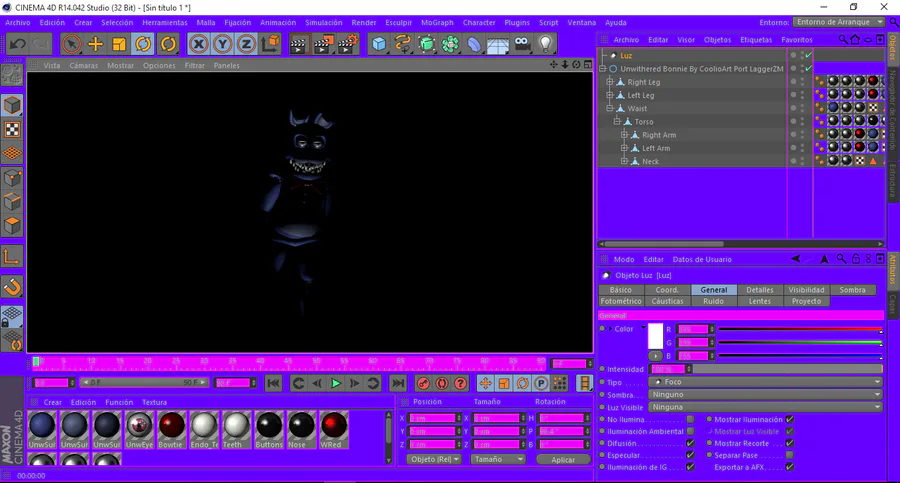Viewport: 900px width, 483px height.
Task: Expand the Right Leg tree item
Action: (x=610, y=82)
